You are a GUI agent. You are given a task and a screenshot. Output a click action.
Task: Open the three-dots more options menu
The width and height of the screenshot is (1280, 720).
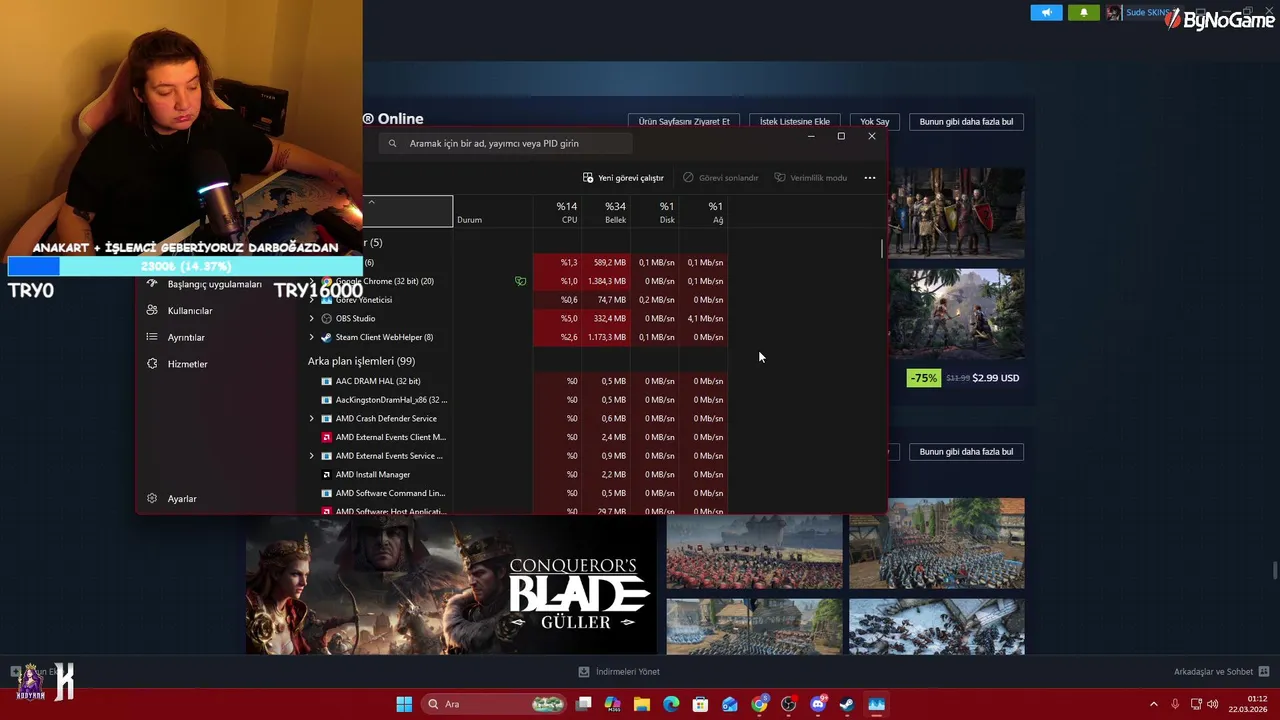coord(870,178)
